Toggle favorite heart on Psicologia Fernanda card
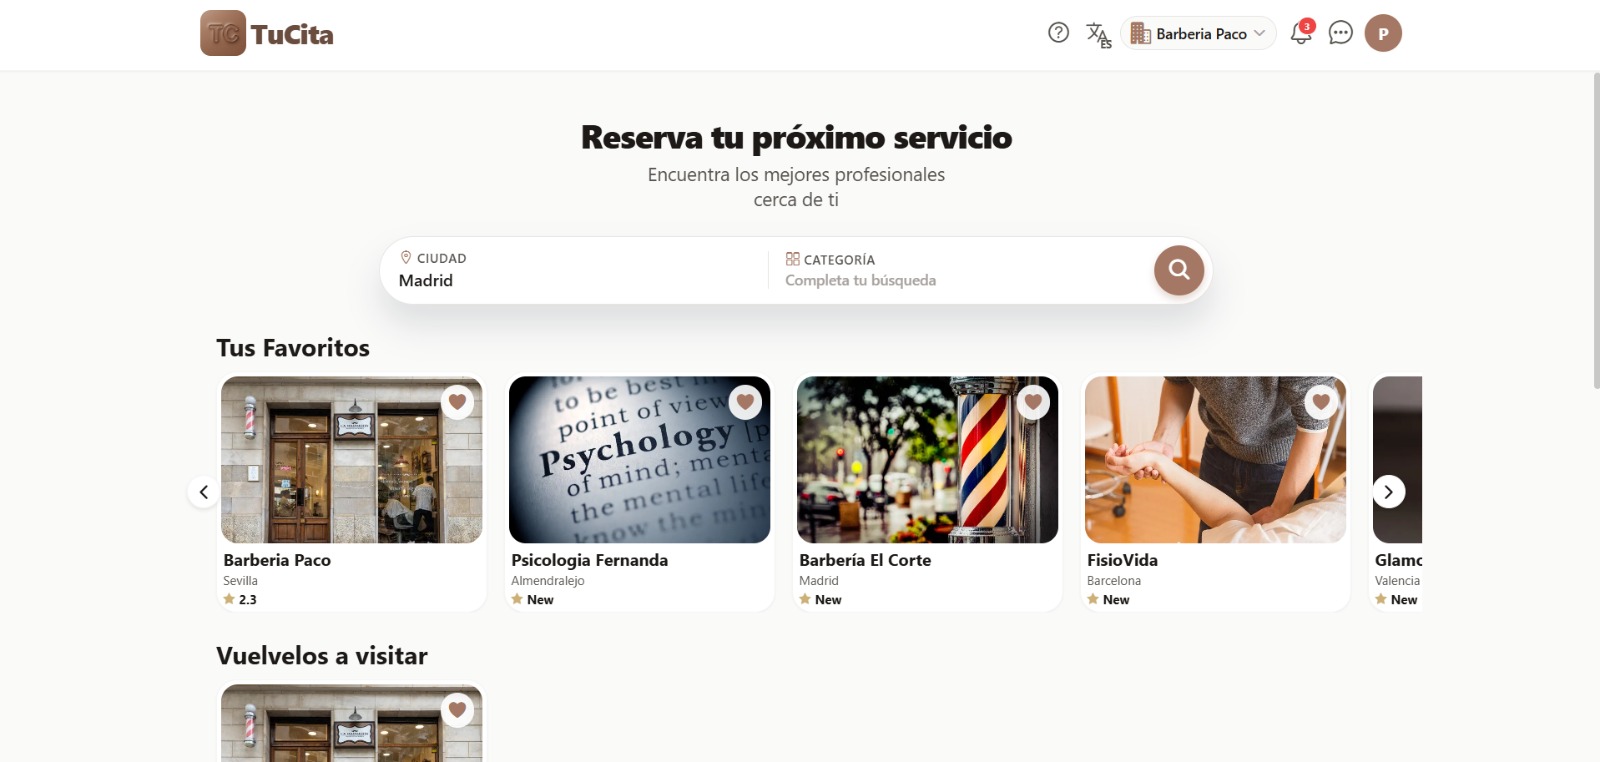 point(745,402)
